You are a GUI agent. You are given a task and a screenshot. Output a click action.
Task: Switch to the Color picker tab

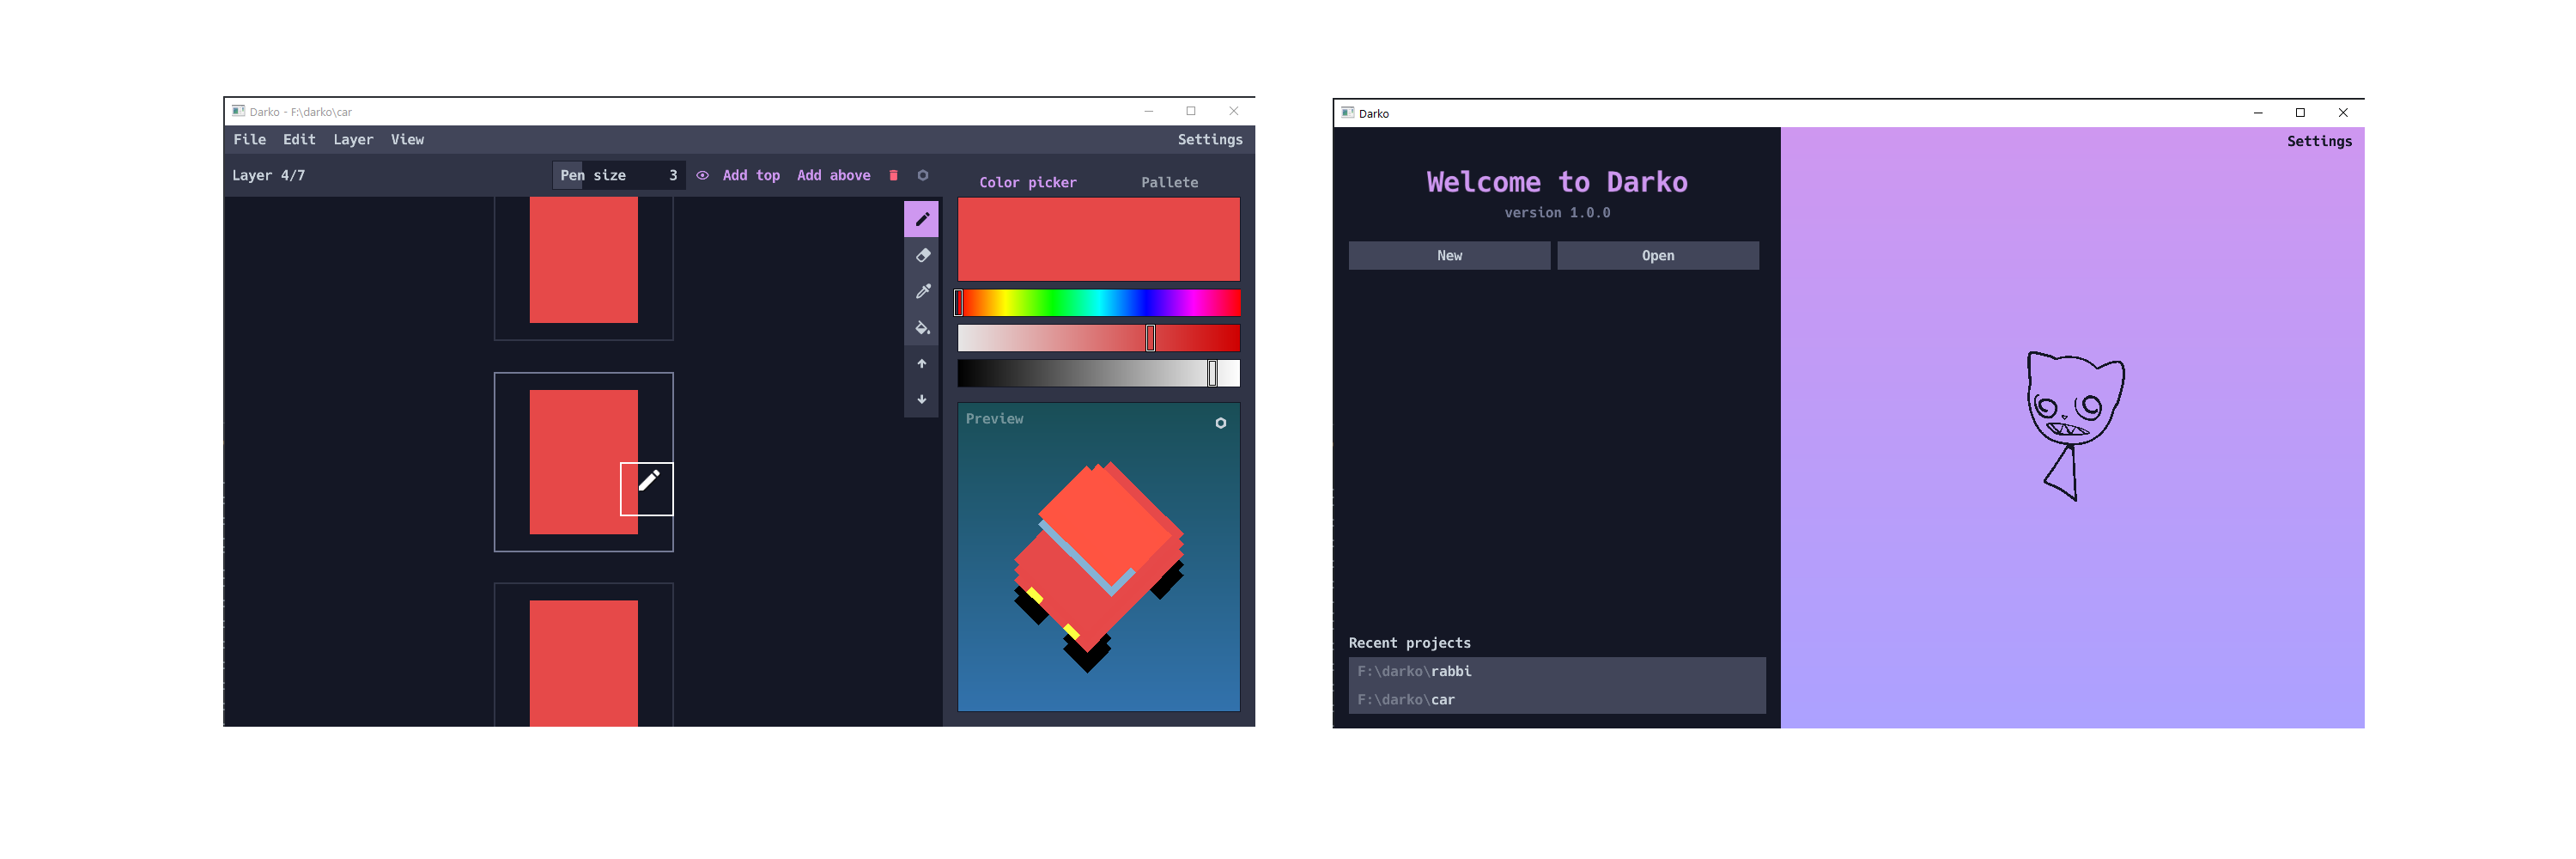pyautogui.click(x=1027, y=182)
